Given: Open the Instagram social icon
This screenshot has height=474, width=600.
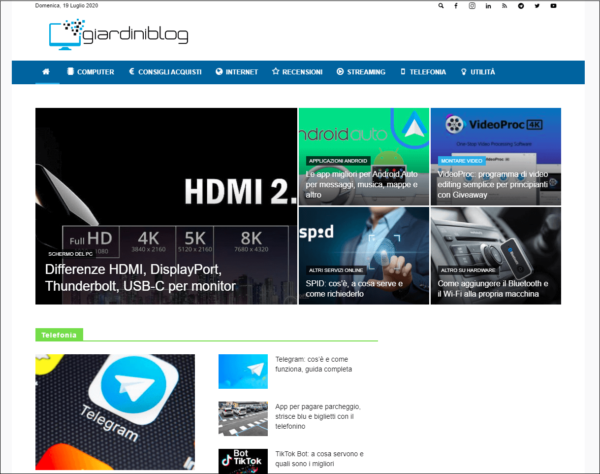Looking at the screenshot, I should click(x=472, y=6).
